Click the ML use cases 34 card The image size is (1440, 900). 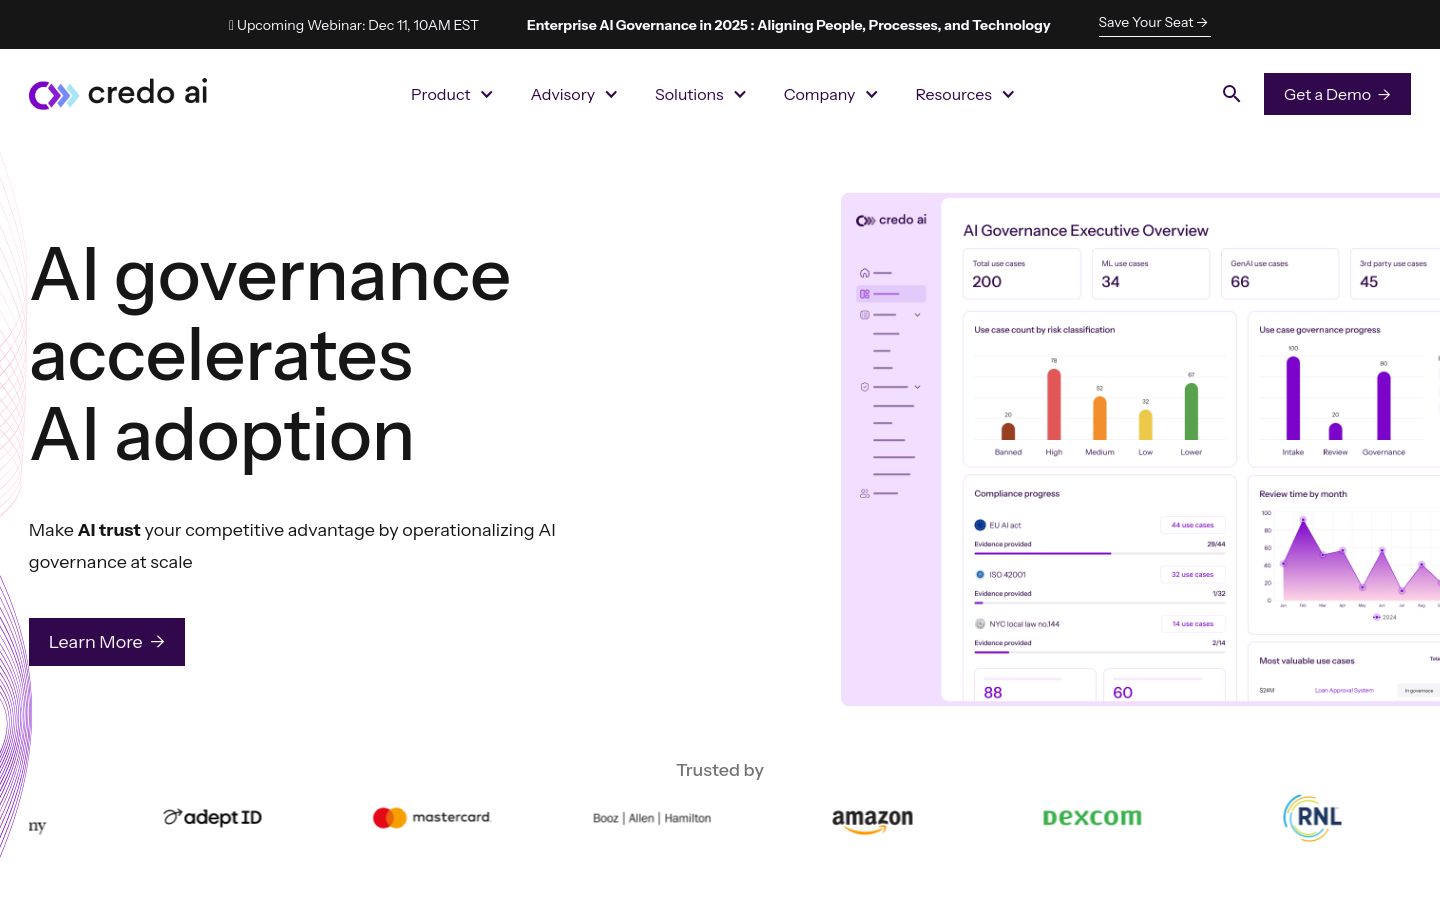click(1151, 274)
